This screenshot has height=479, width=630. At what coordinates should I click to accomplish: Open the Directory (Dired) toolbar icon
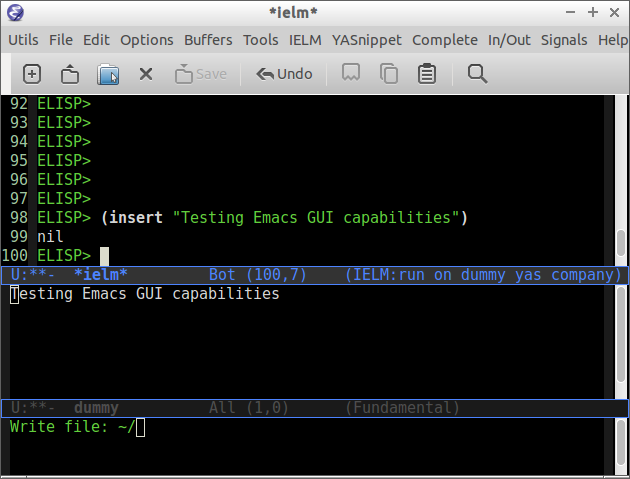108,74
